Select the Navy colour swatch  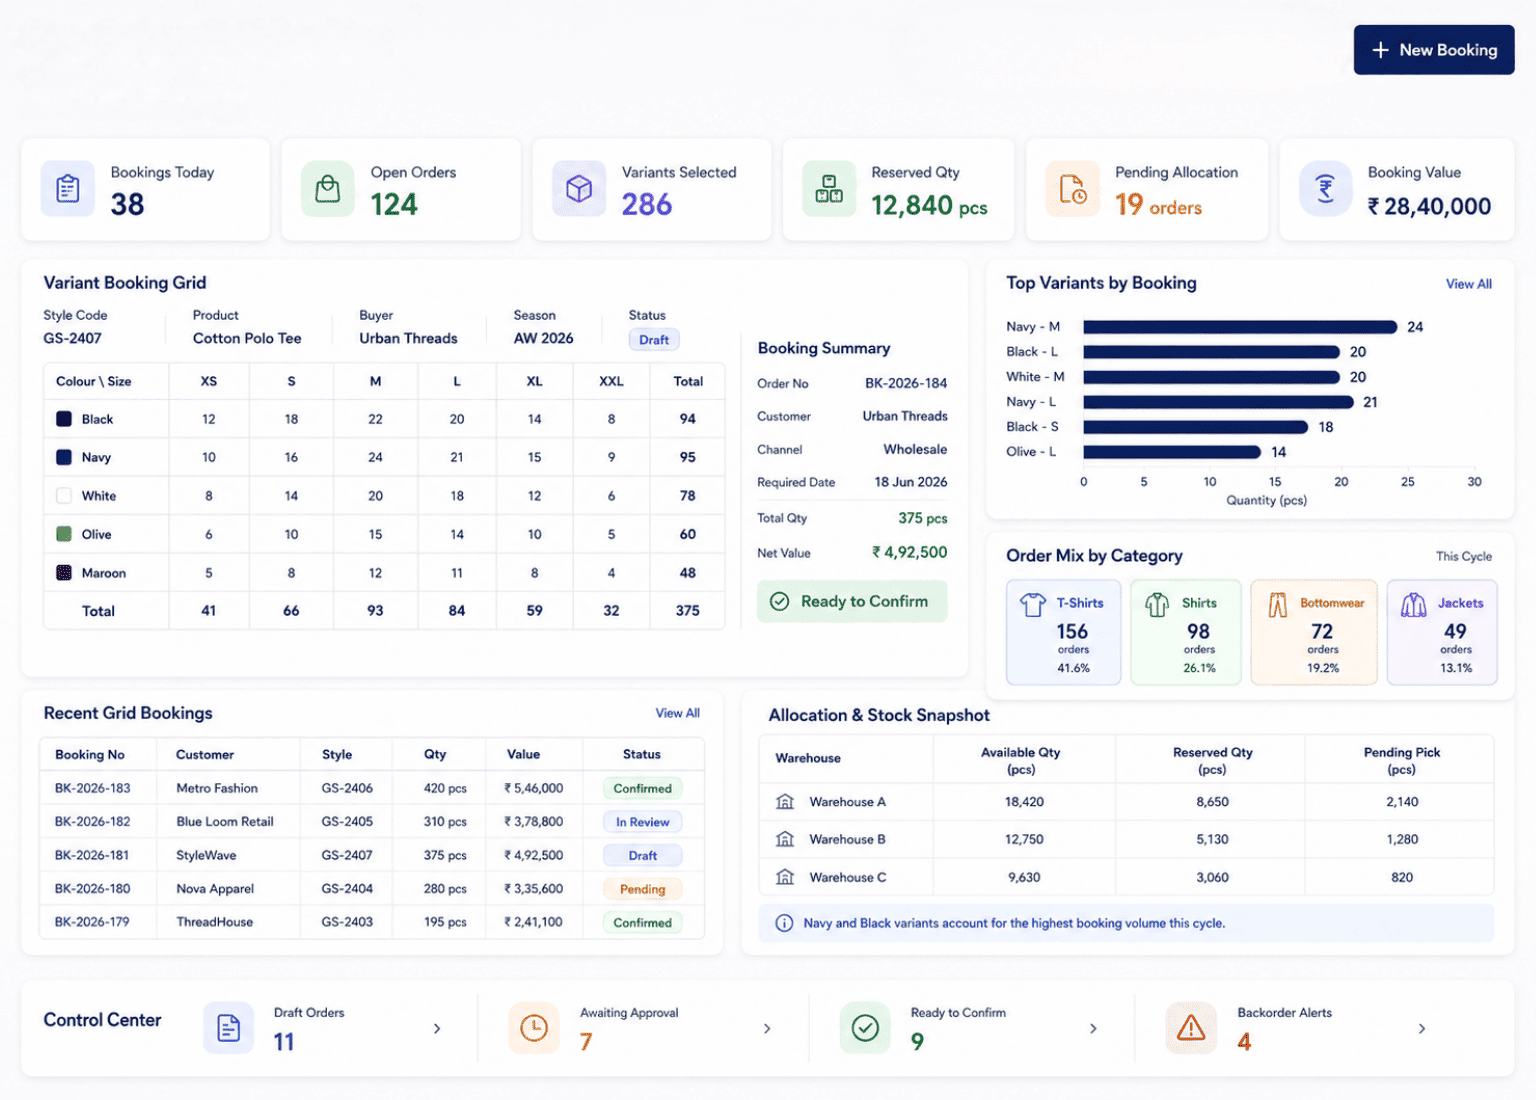[64, 457]
